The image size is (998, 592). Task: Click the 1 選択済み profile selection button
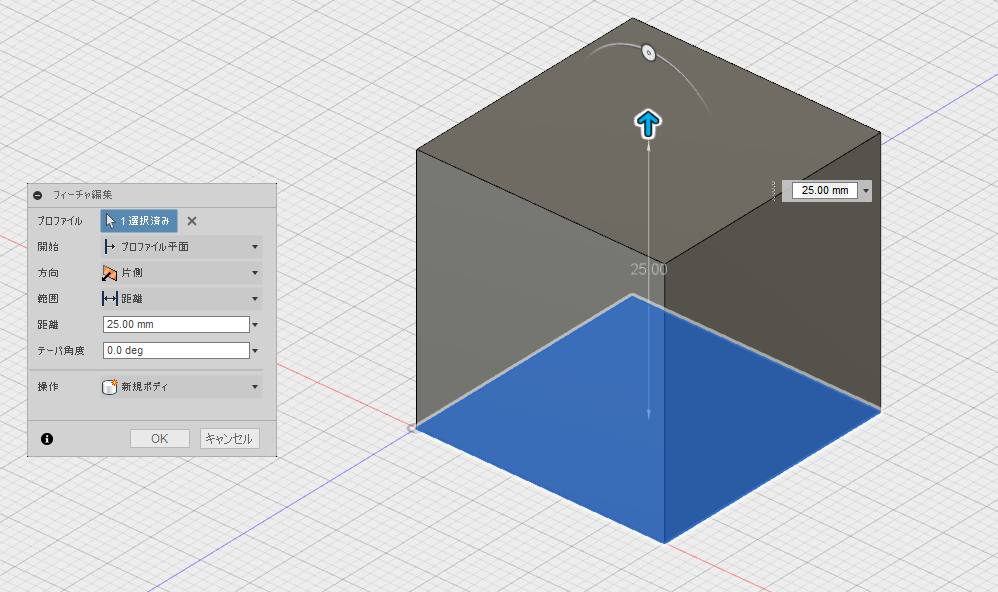(x=139, y=221)
